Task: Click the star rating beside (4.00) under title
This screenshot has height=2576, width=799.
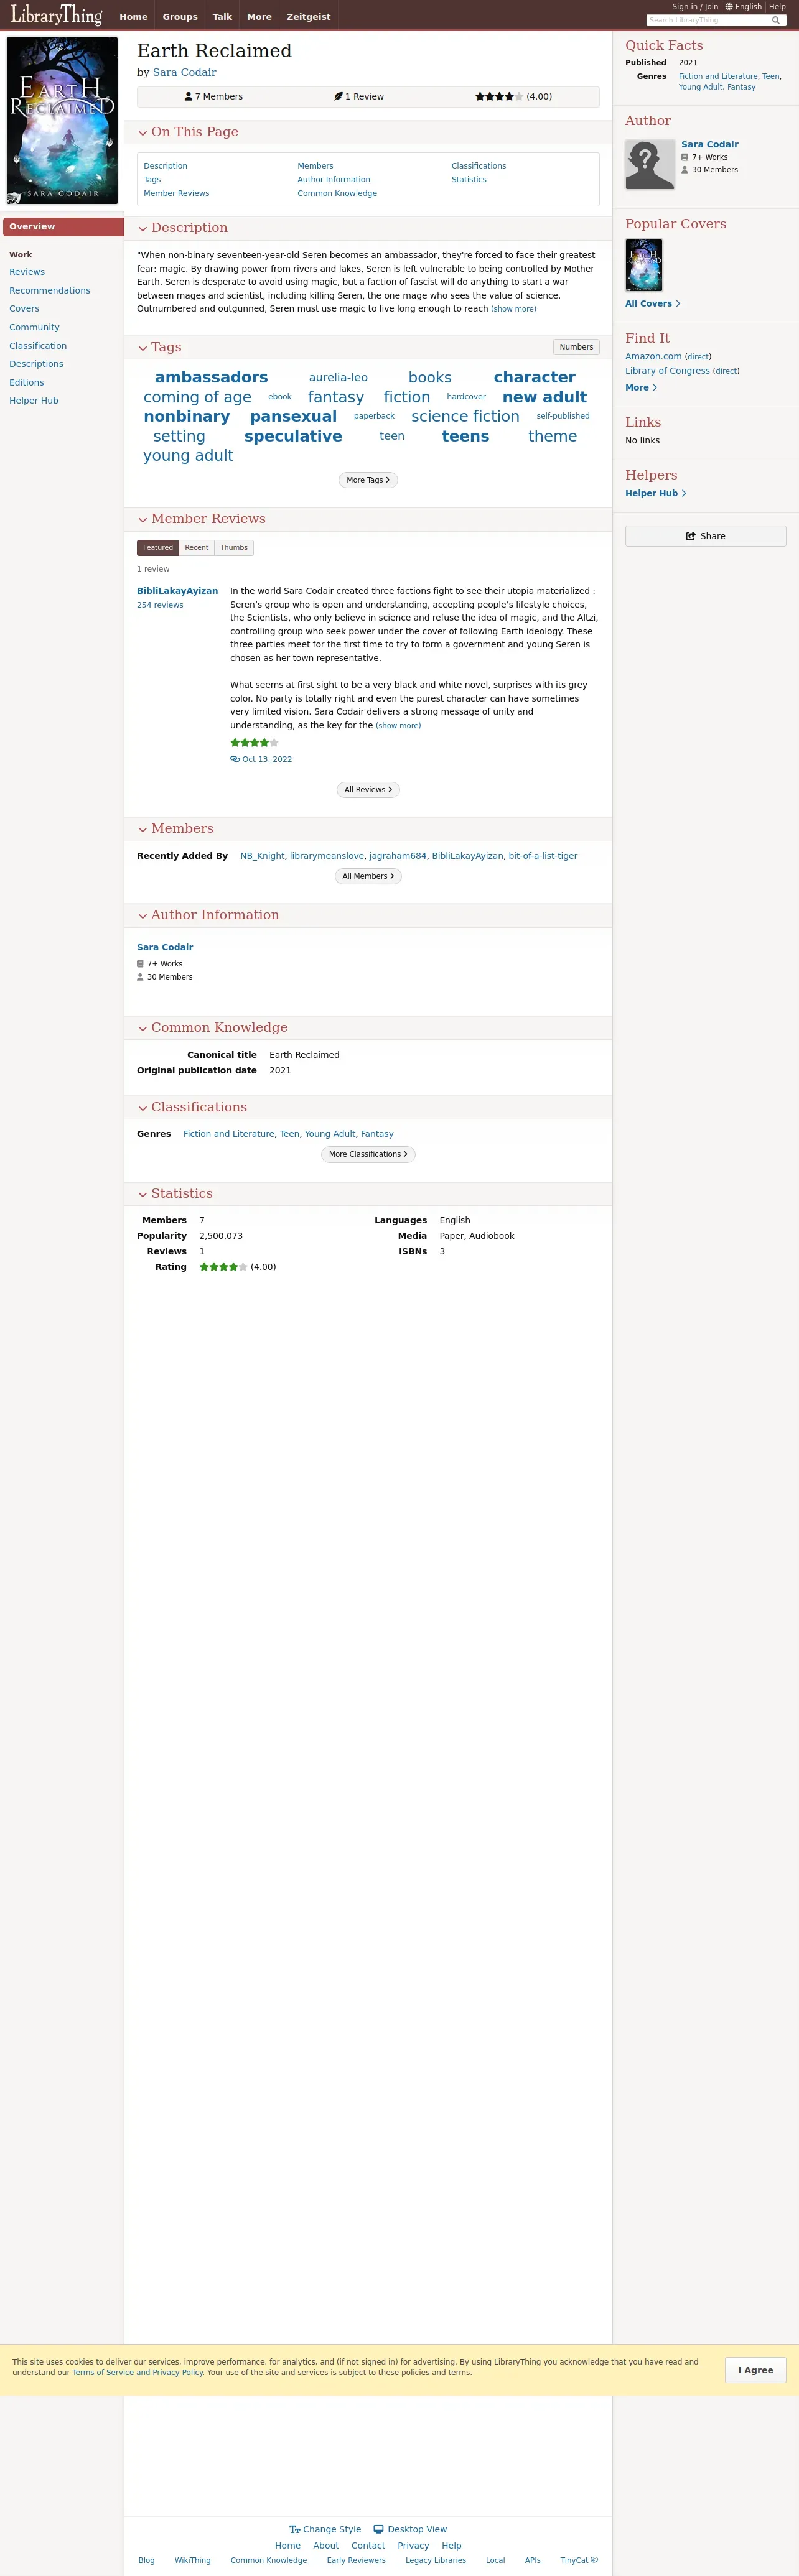Action: tap(499, 97)
